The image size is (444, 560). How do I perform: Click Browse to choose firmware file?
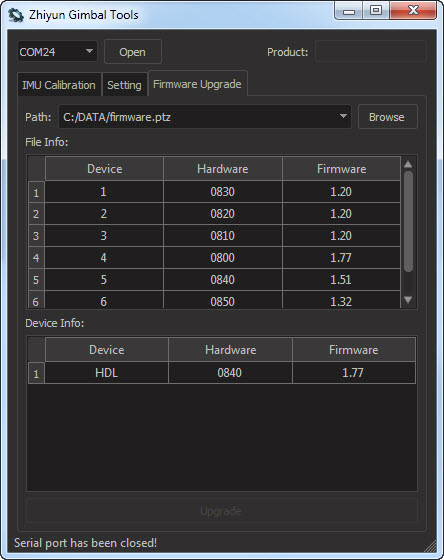point(387,117)
